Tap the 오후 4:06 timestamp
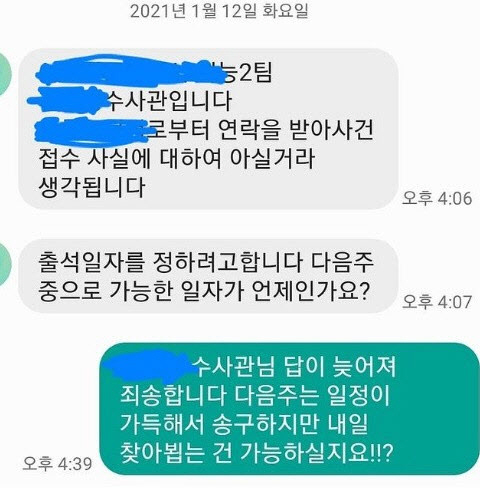480x488 pixels. 437,199
